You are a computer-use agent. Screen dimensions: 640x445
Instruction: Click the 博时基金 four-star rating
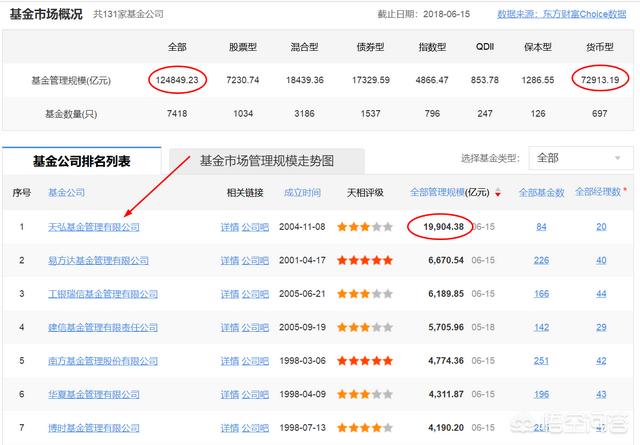(365, 428)
